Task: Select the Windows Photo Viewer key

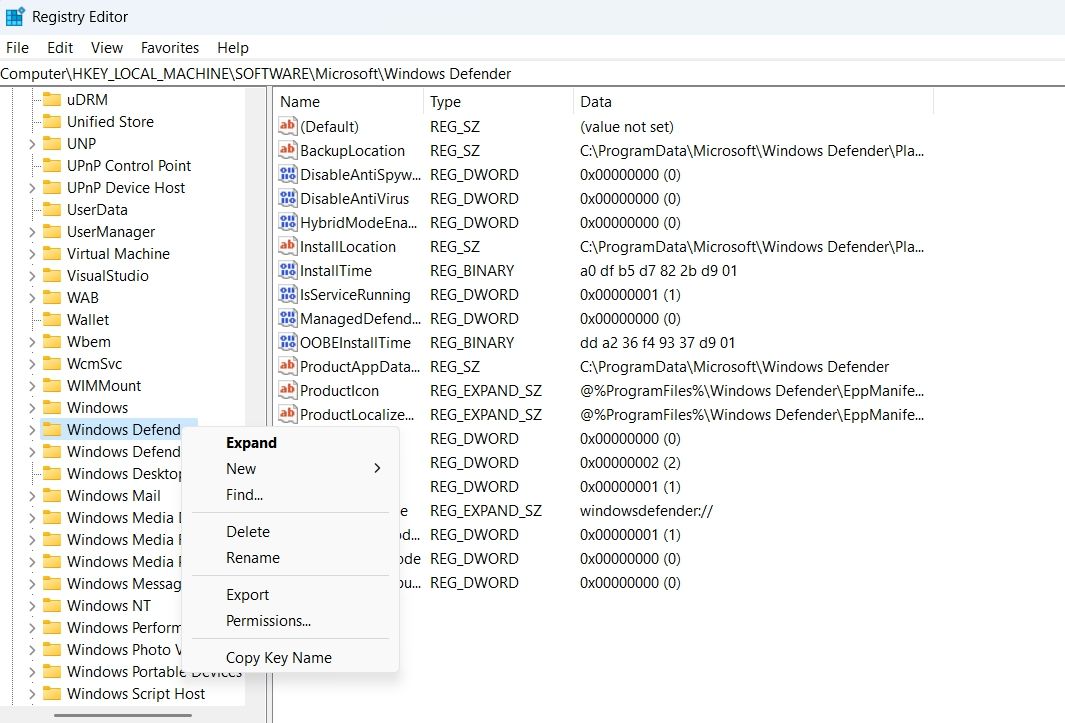Action: 124,650
